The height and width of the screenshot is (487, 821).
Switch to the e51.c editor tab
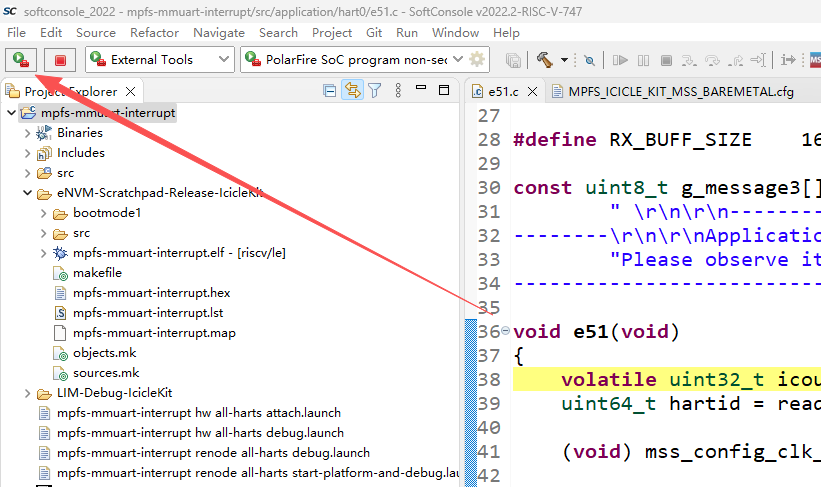coord(503,92)
